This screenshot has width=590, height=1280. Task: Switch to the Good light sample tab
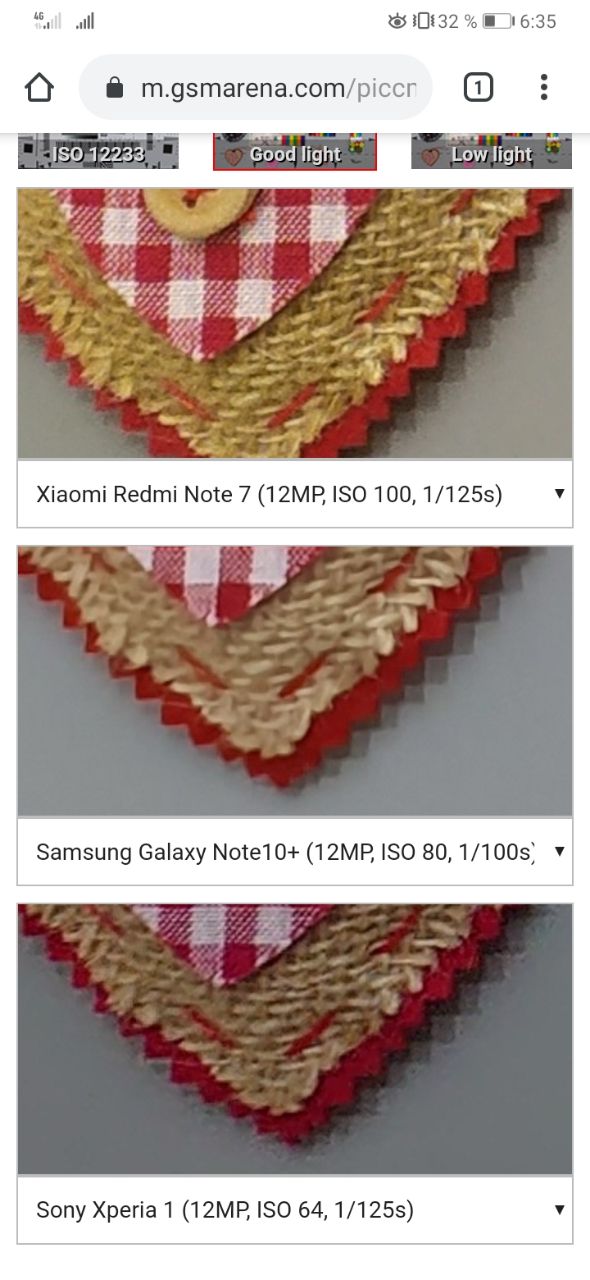pyautogui.click(x=295, y=152)
